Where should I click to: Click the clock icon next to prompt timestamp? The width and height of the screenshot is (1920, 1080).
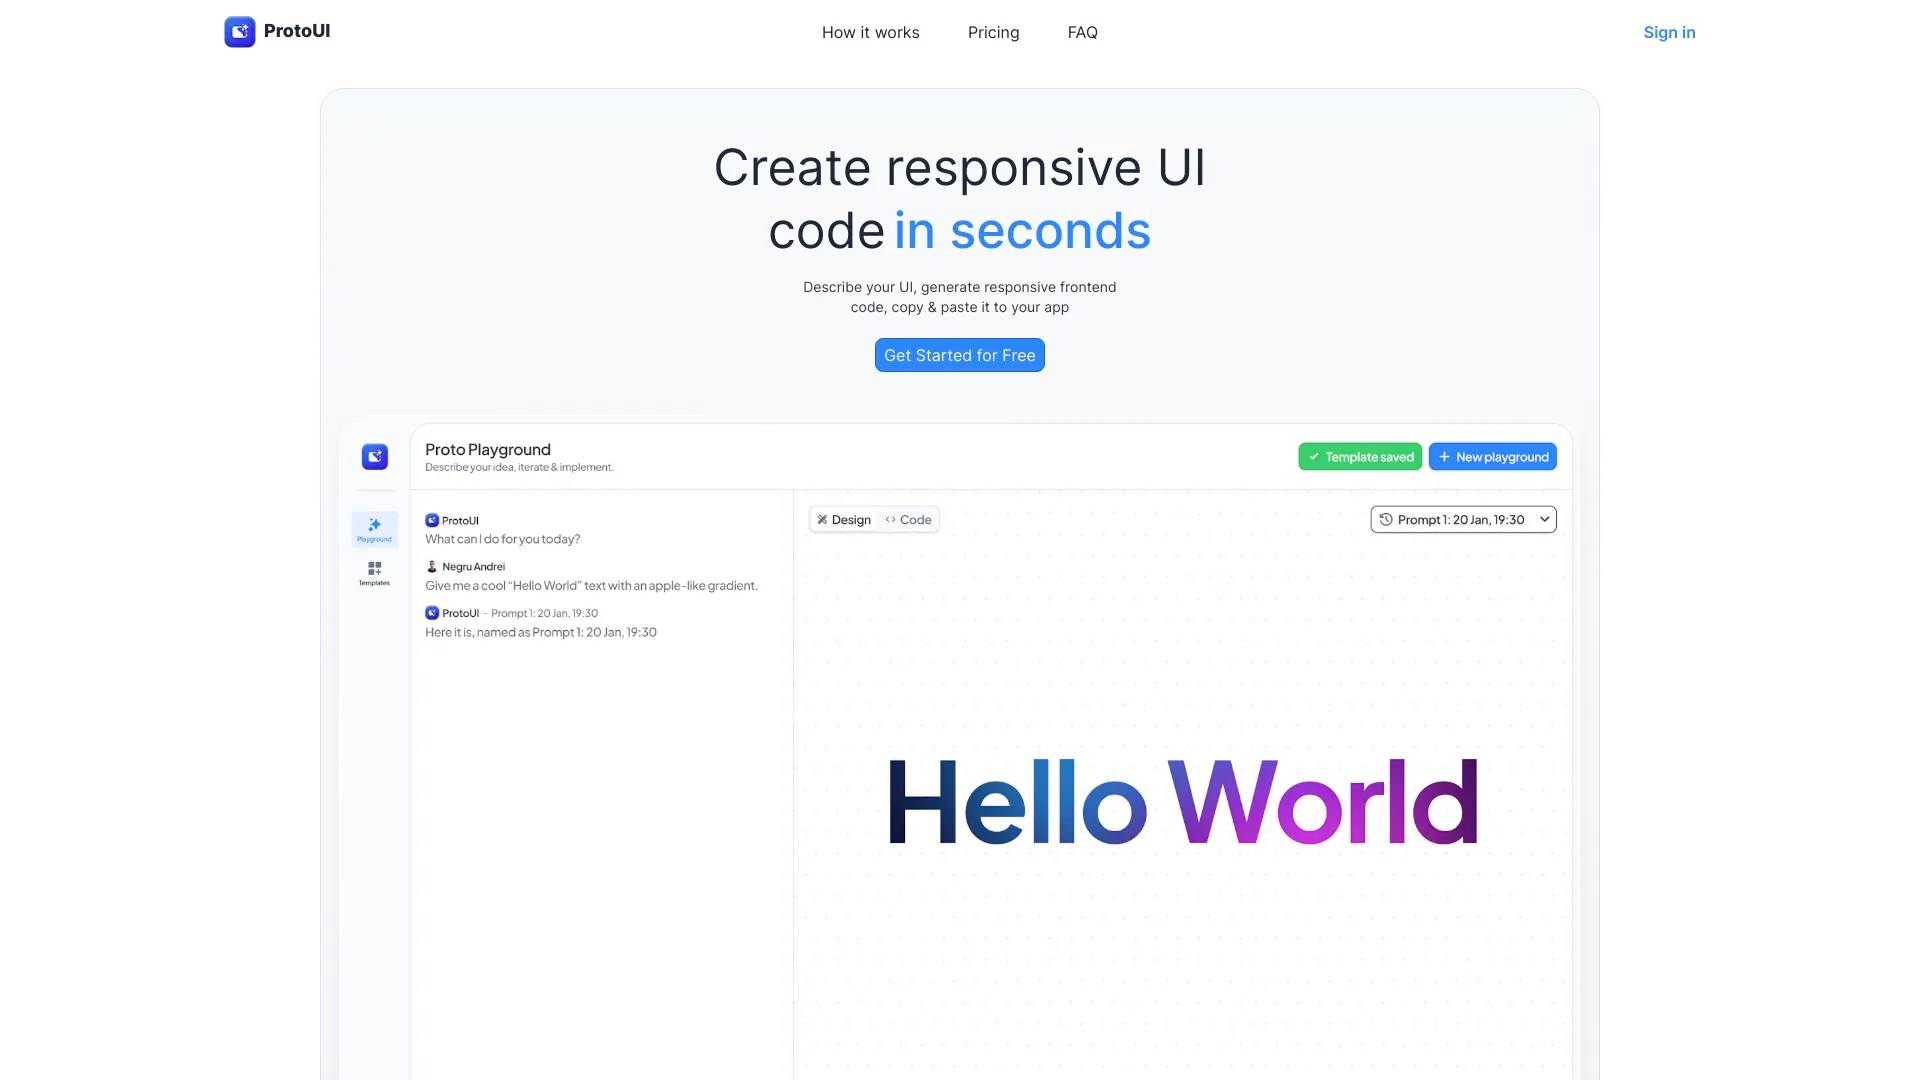(1385, 520)
